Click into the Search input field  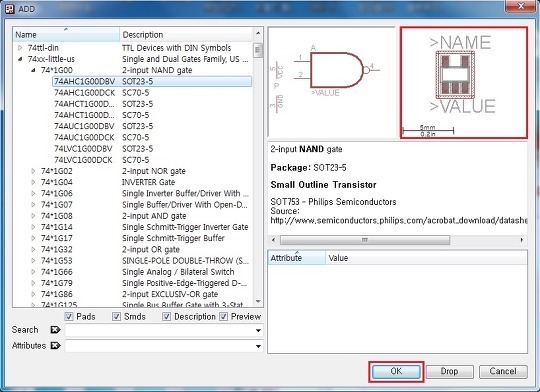click(x=164, y=330)
